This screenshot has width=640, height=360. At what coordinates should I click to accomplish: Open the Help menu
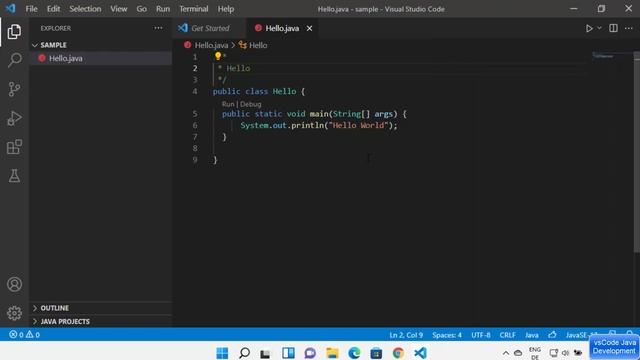pos(226,9)
